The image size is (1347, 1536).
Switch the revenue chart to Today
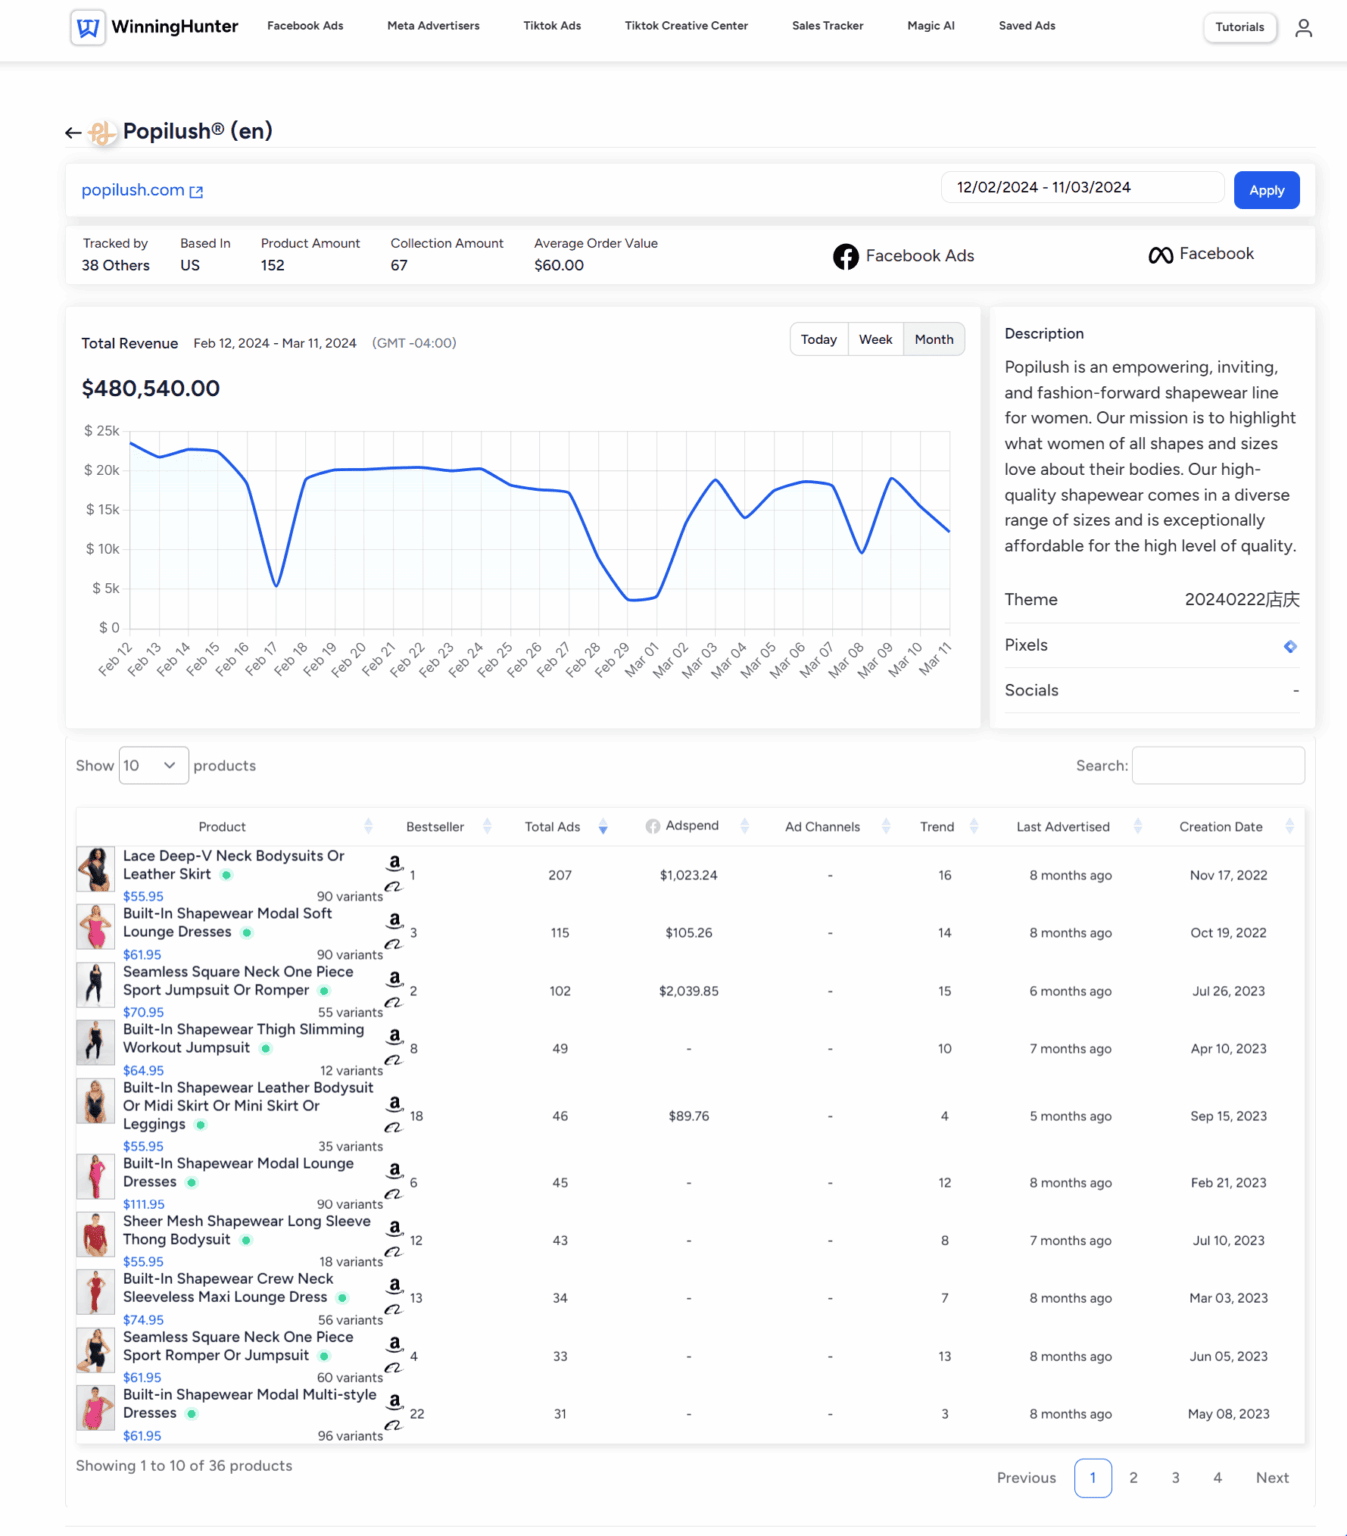coord(819,340)
